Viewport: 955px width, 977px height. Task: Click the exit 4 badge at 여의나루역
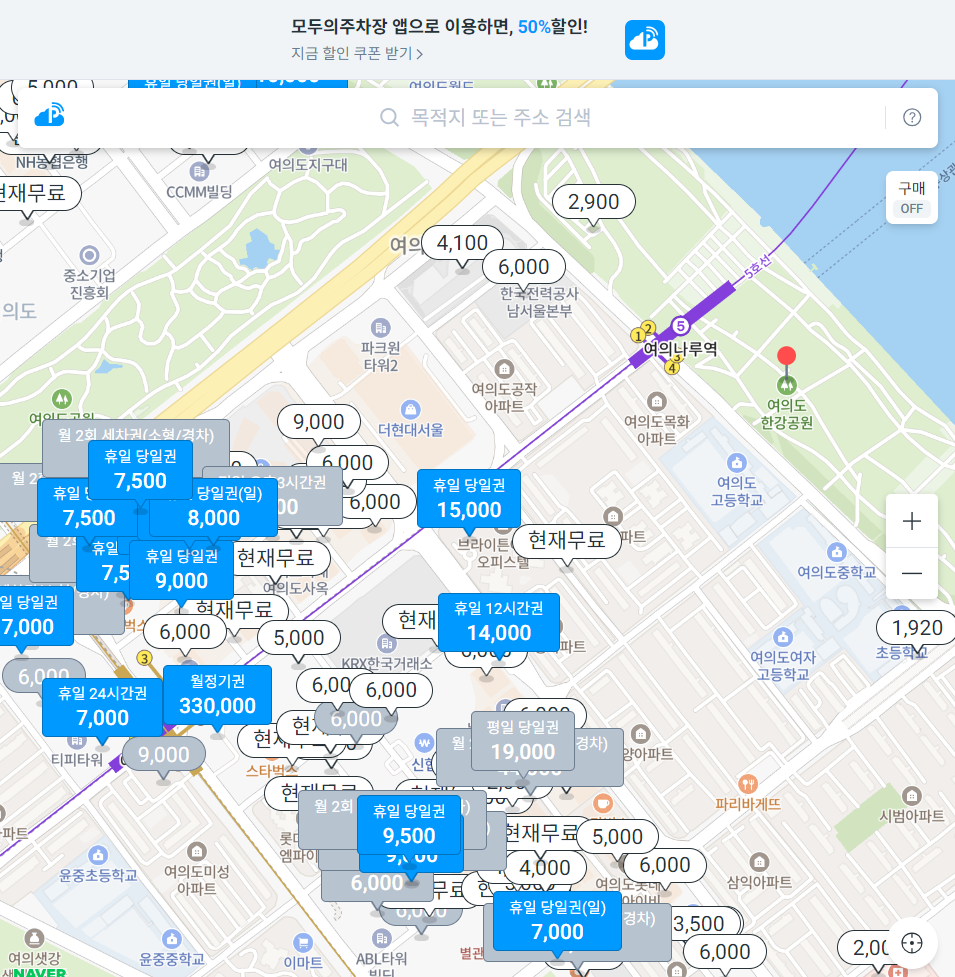coord(672,368)
